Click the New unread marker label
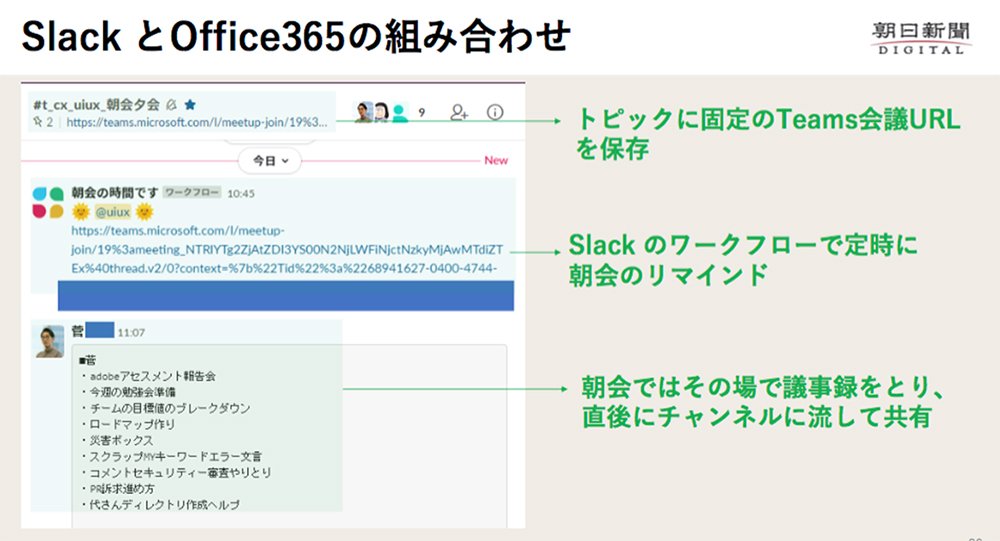Screen dimensions: 1000x541 [x=496, y=160]
